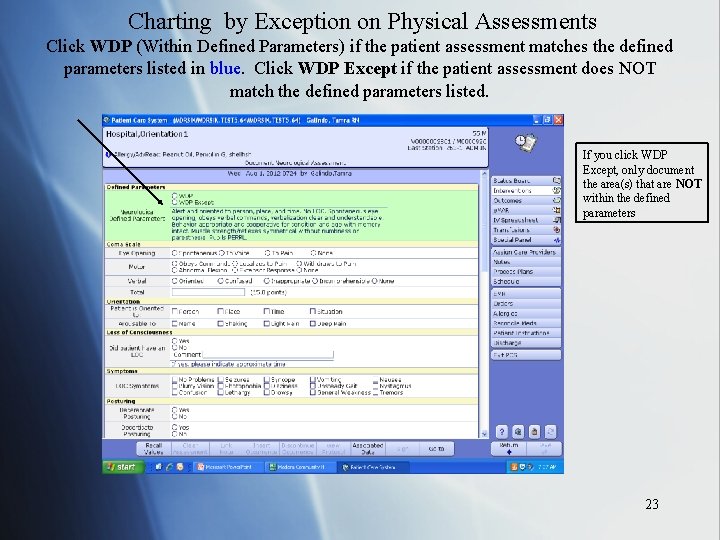Check the General Weakness symptom checkbox

pos(313,393)
